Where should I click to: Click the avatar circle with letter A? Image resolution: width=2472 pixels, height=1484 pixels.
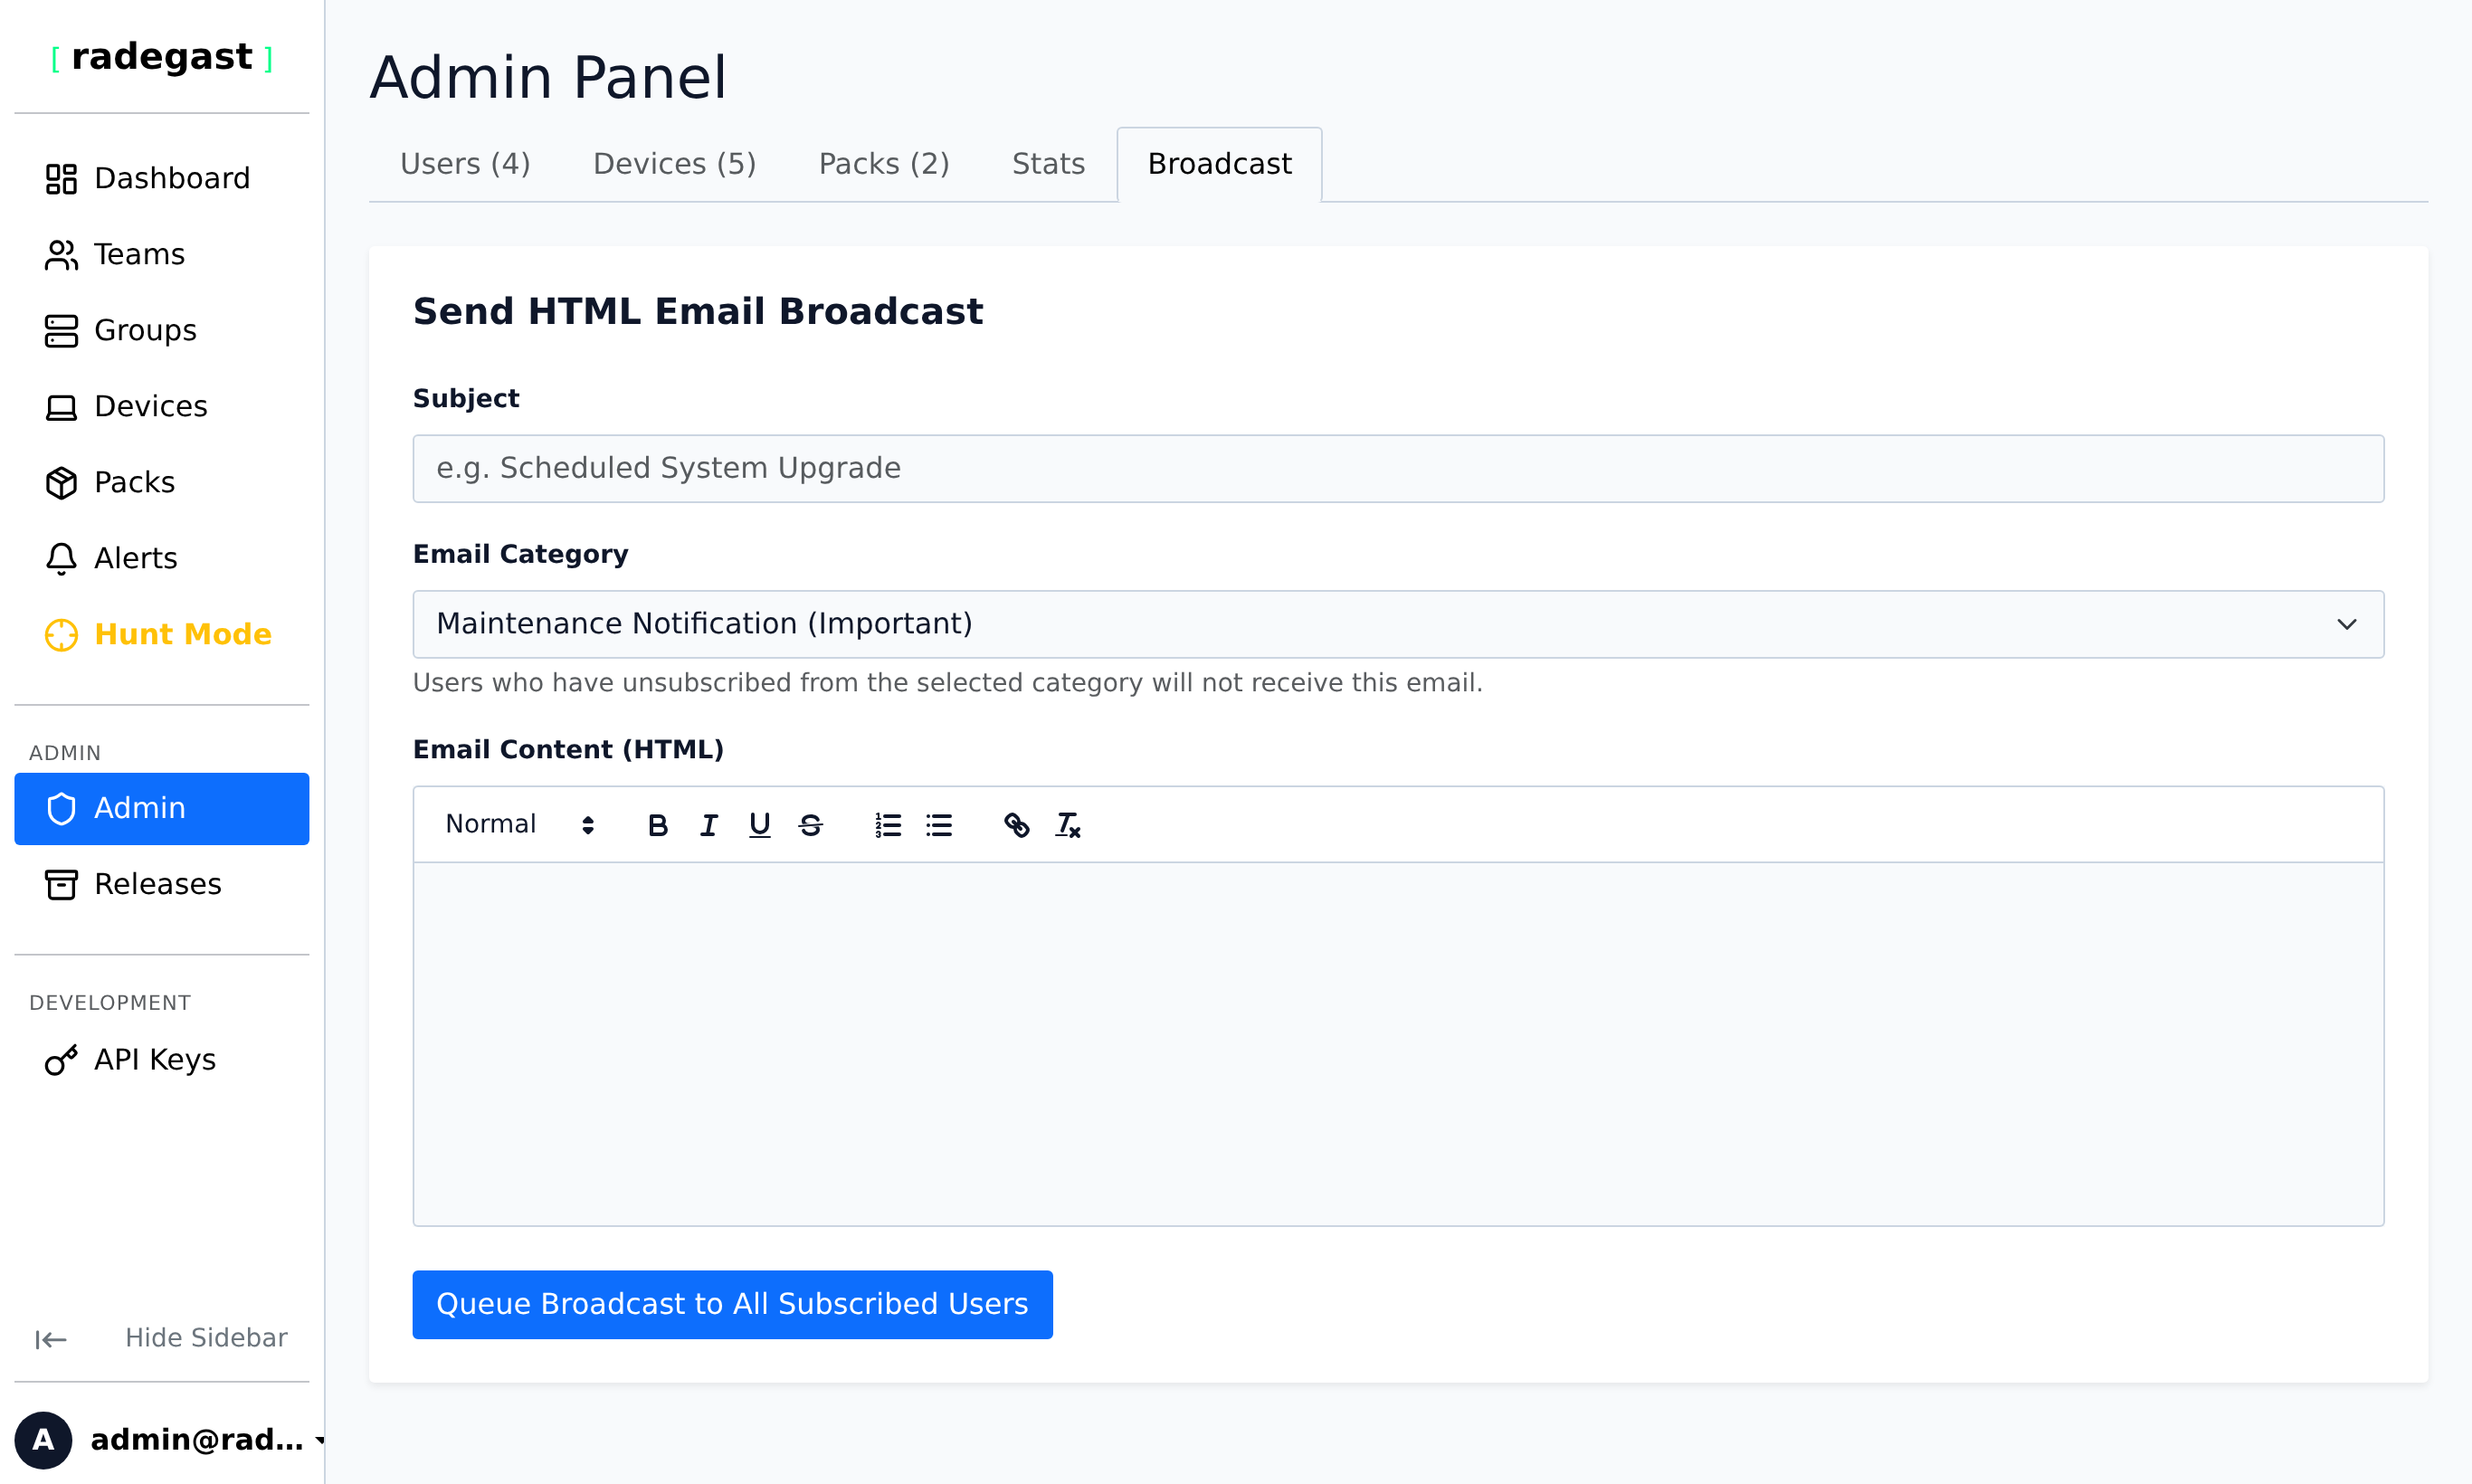tap(43, 1440)
